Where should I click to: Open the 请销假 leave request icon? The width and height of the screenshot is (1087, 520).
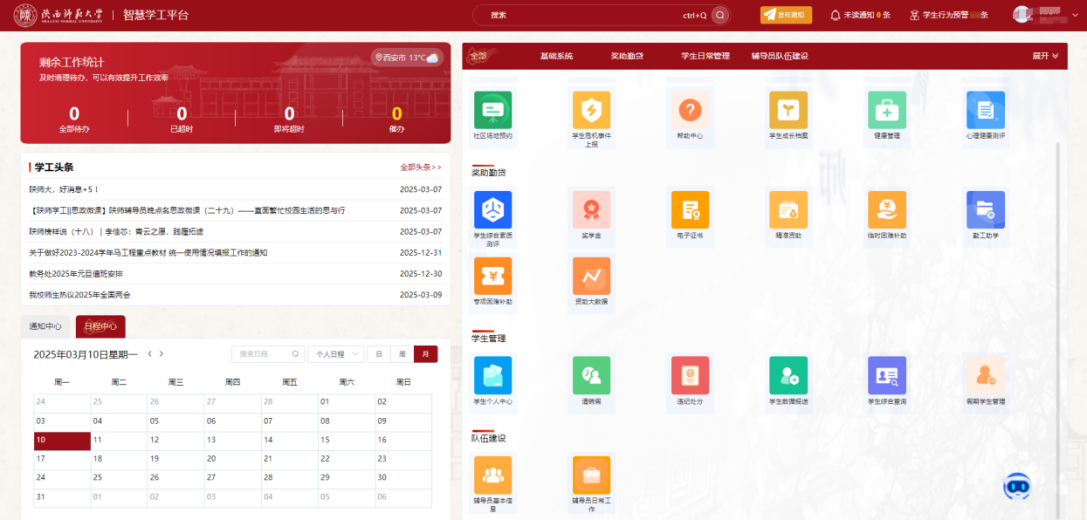tap(591, 376)
